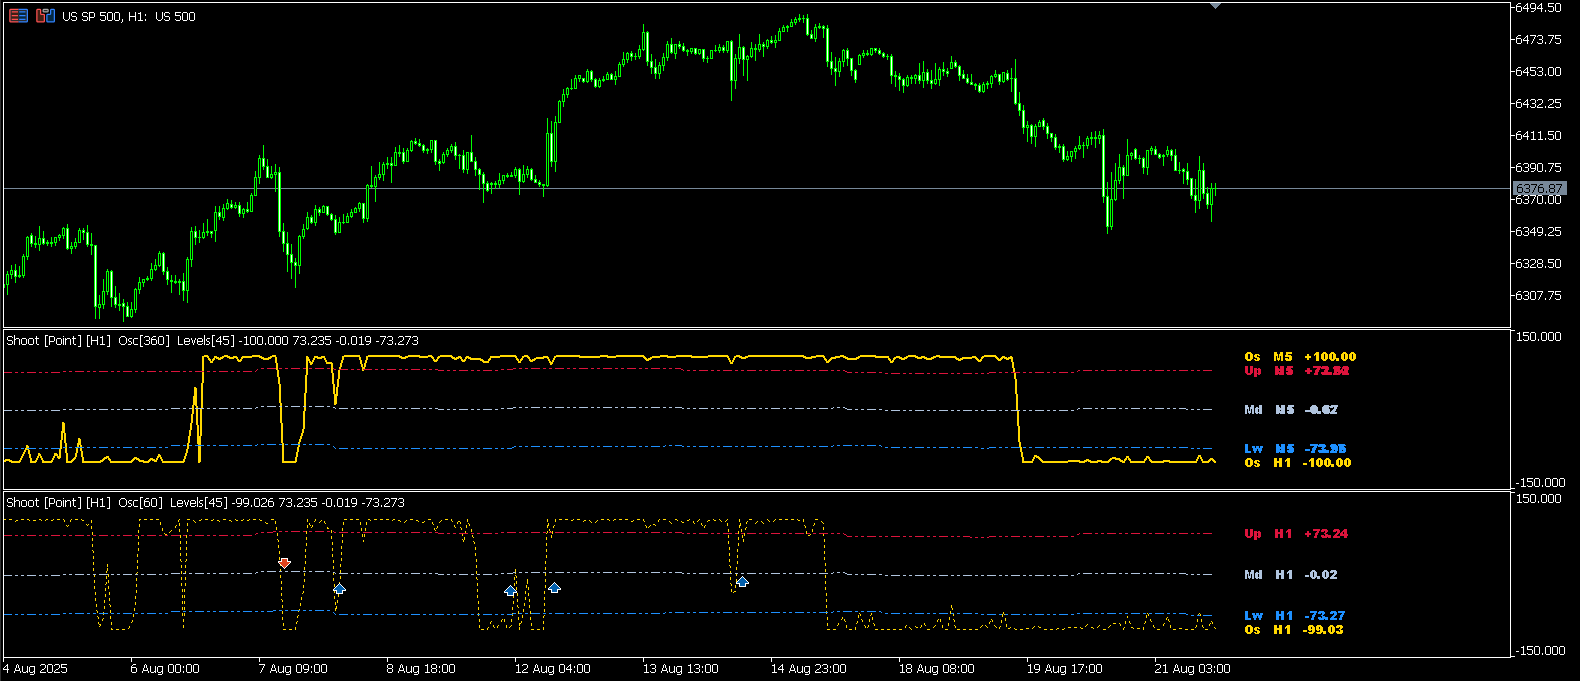
Task: Click the 21 Aug 03:00 time label
Action: pos(1193,669)
